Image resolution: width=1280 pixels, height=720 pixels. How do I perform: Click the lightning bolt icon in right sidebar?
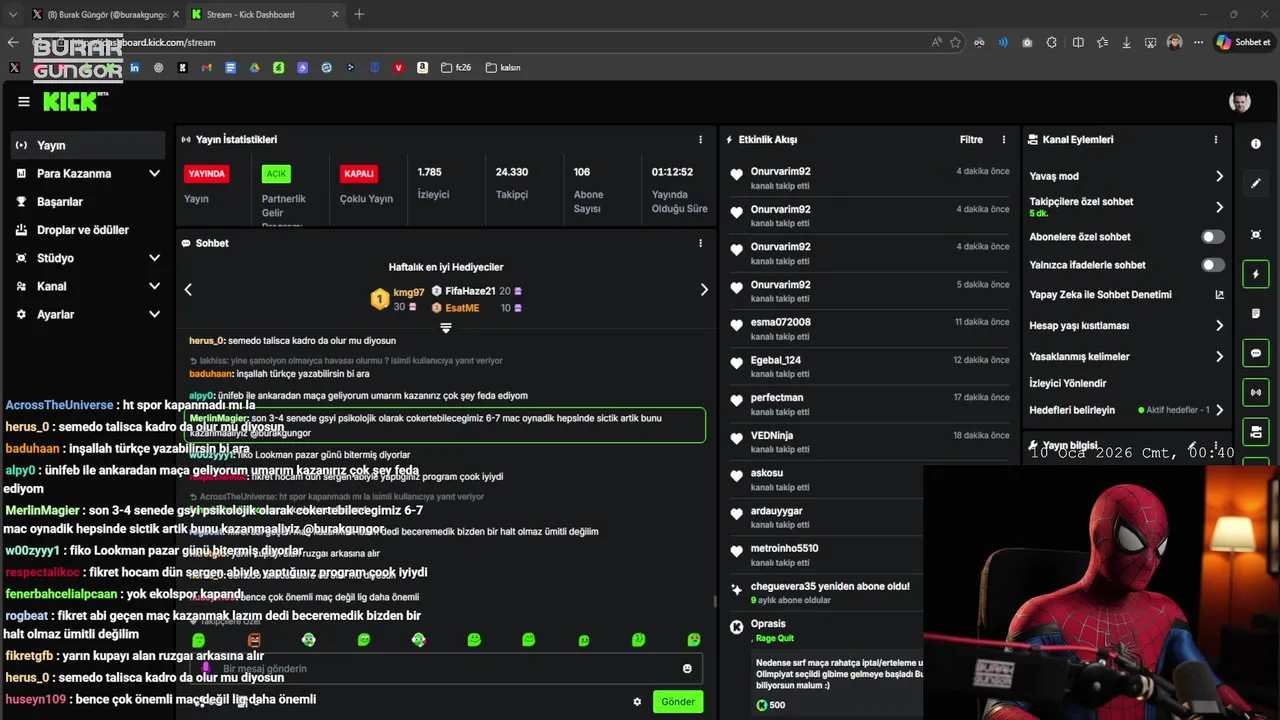tap(1256, 274)
